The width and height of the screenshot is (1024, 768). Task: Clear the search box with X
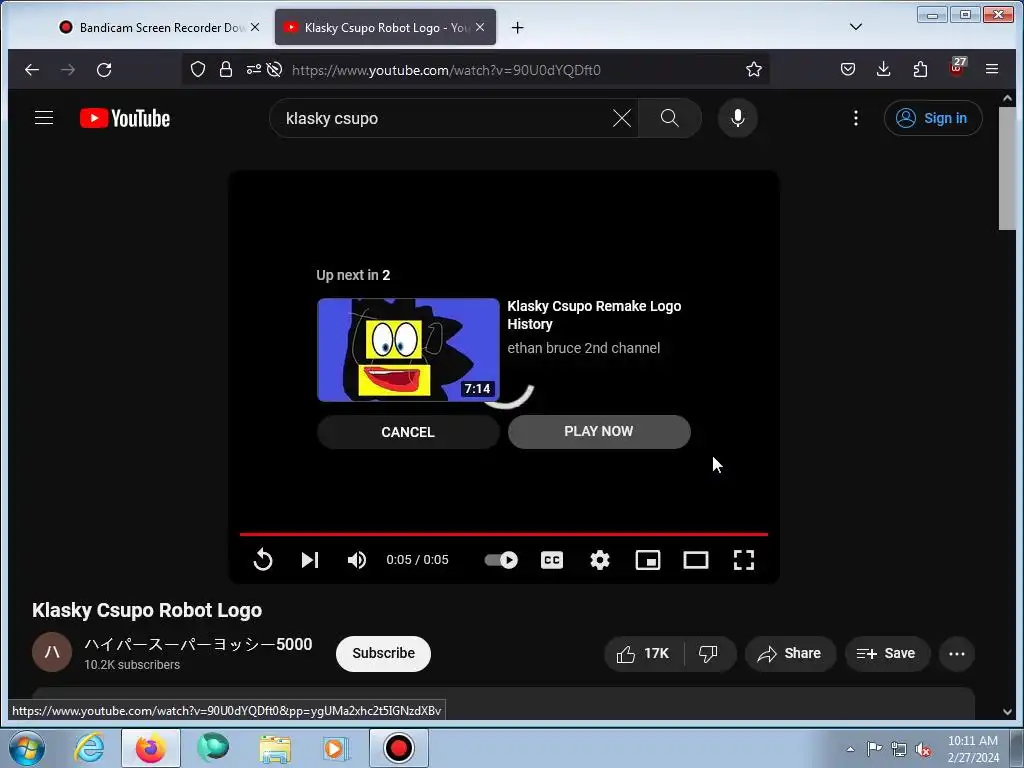point(622,118)
